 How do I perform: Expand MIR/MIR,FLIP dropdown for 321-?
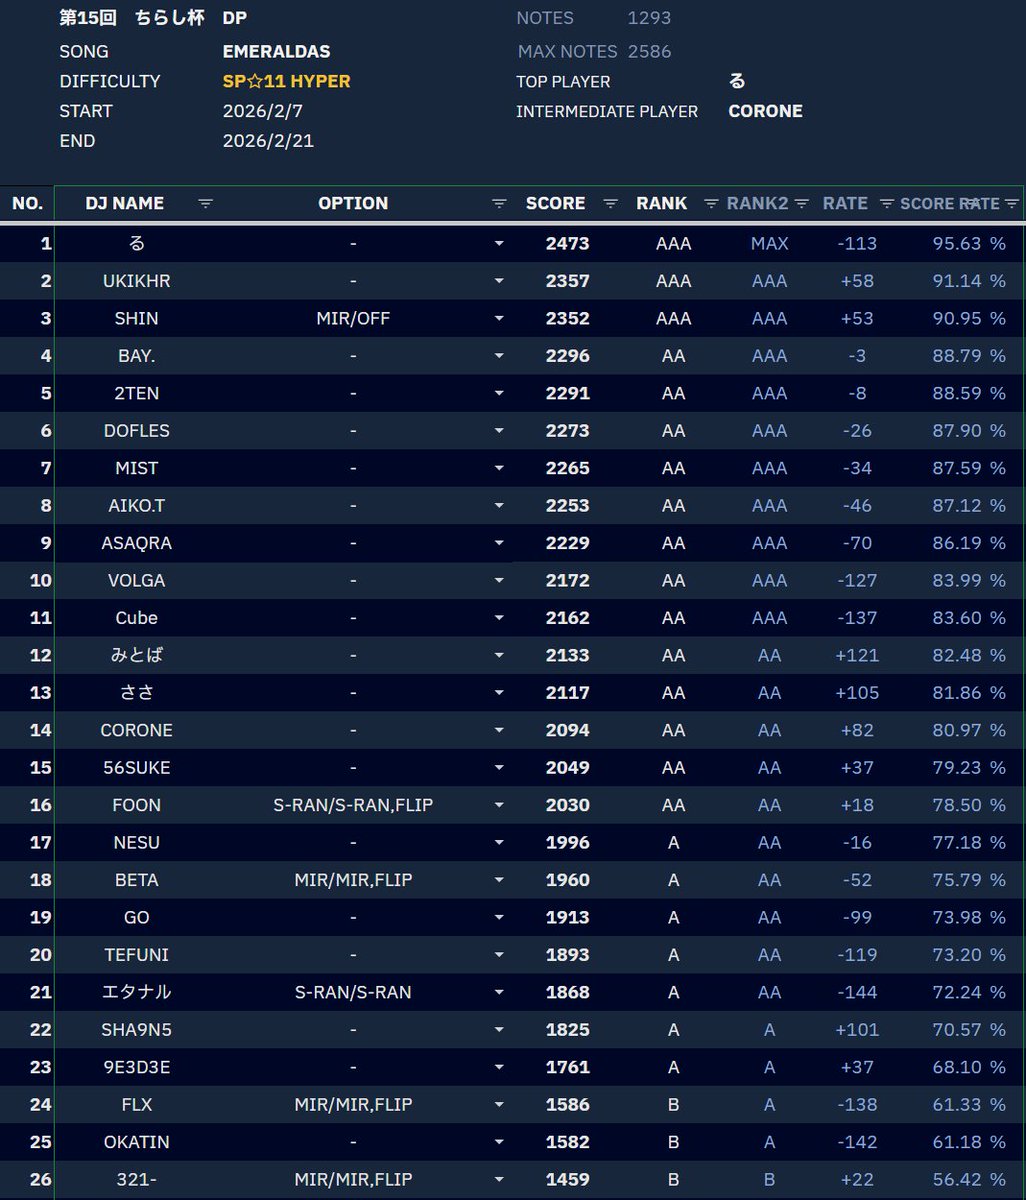coord(499,1180)
